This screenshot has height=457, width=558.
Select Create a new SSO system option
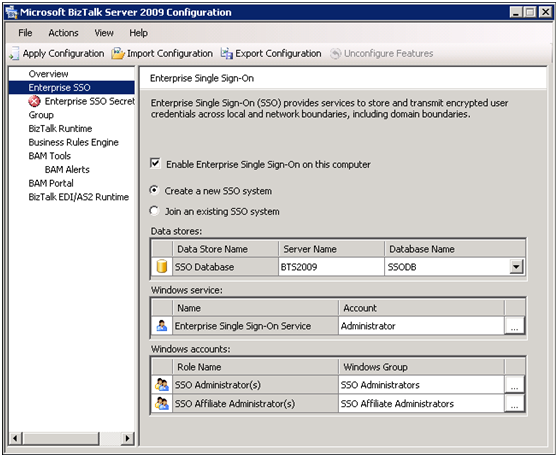click(x=154, y=190)
